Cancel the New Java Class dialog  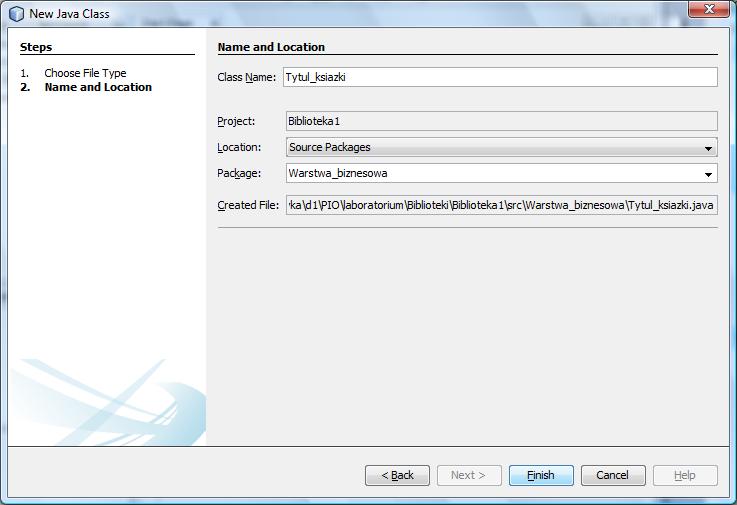pyautogui.click(x=613, y=475)
